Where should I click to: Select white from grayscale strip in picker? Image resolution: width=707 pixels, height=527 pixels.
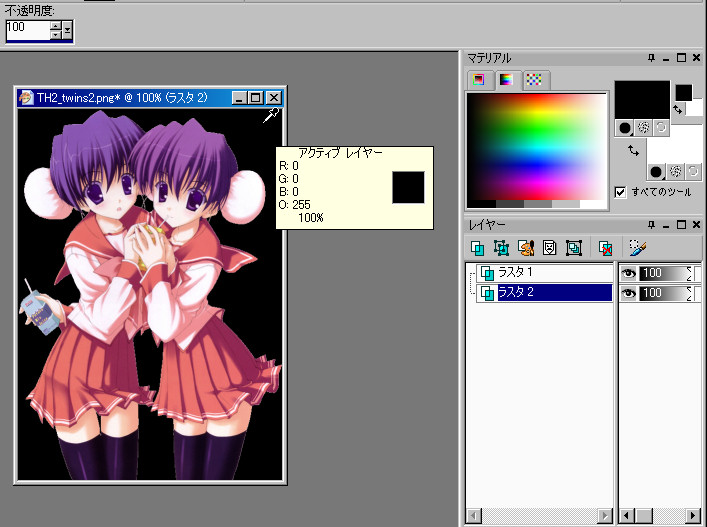(x=593, y=204)
